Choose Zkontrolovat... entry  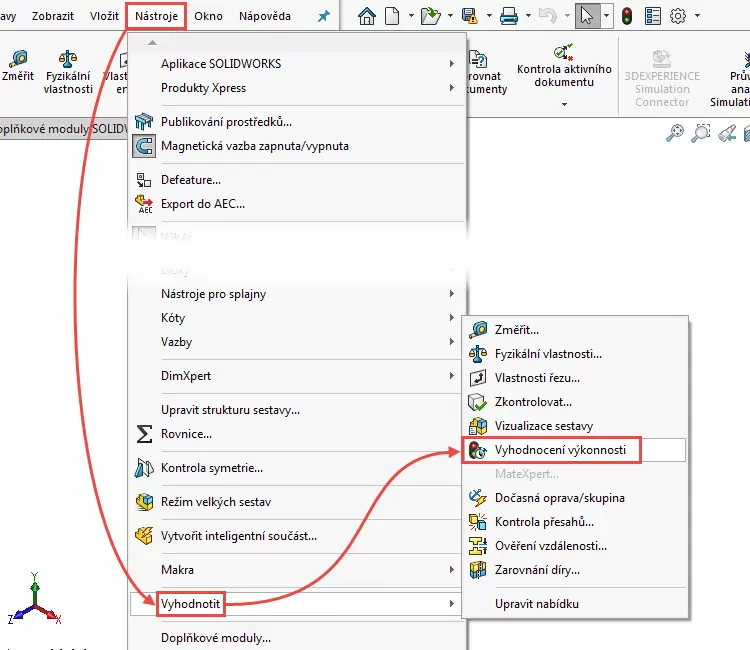(575, 402)
